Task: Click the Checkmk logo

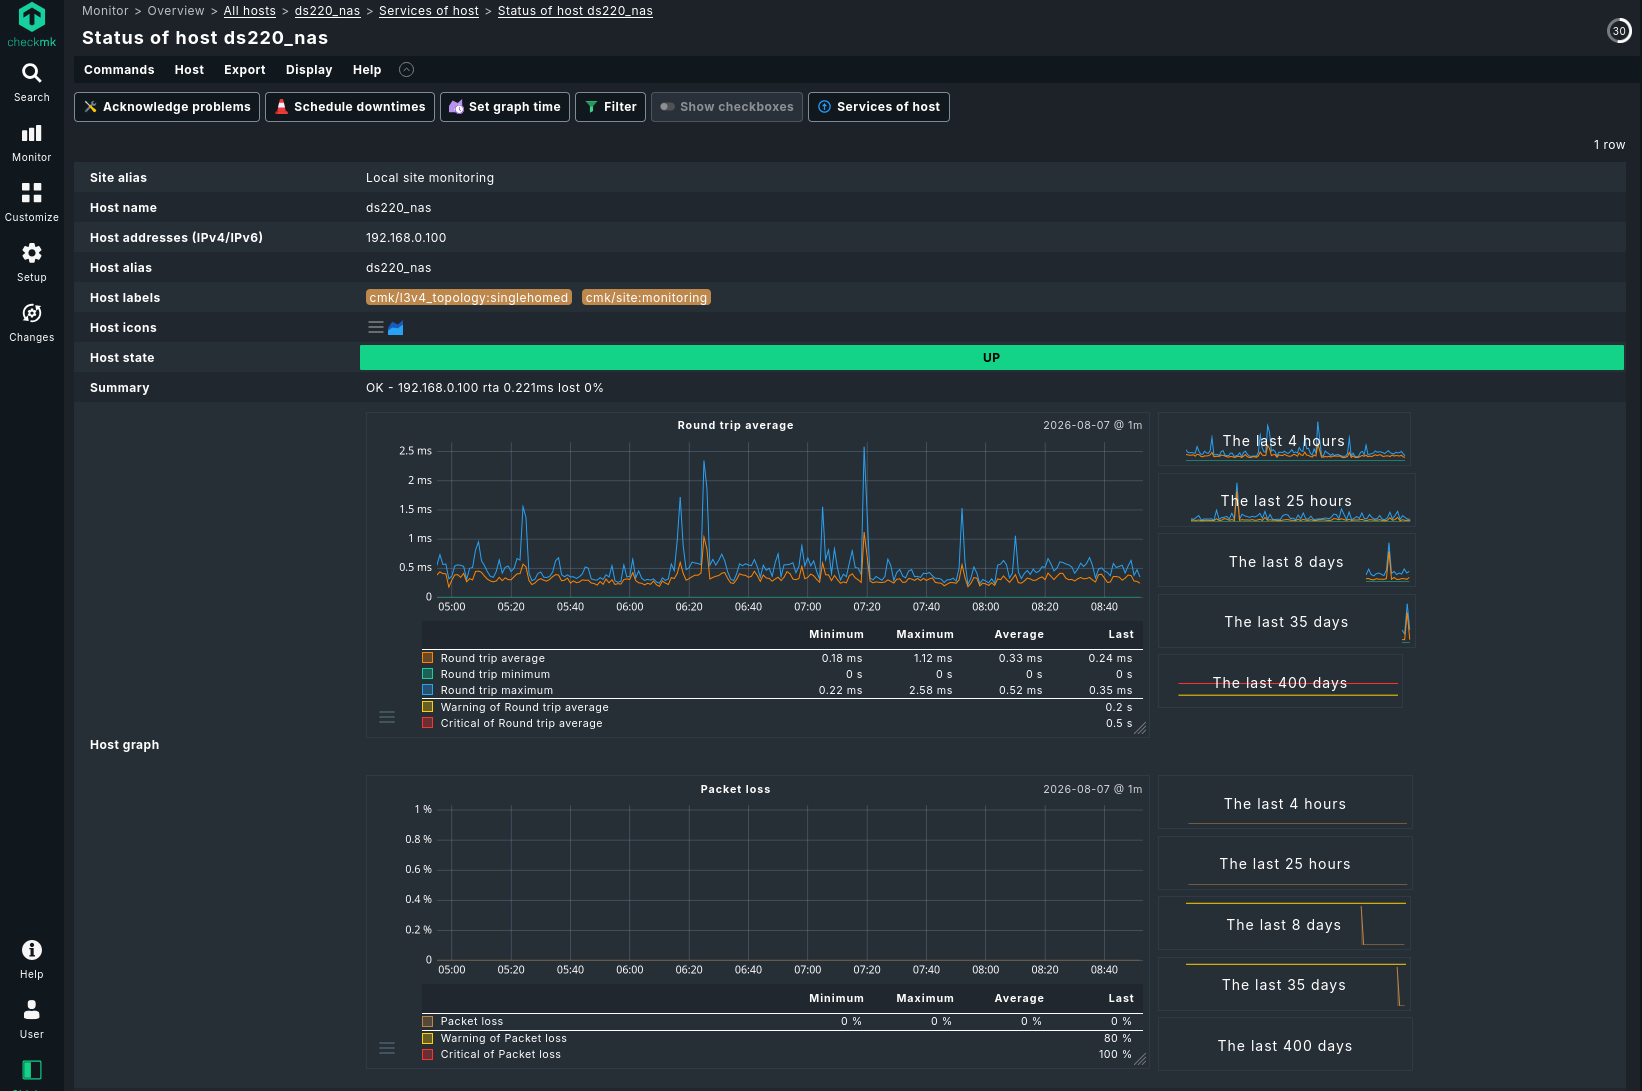Action: point(32,24)
